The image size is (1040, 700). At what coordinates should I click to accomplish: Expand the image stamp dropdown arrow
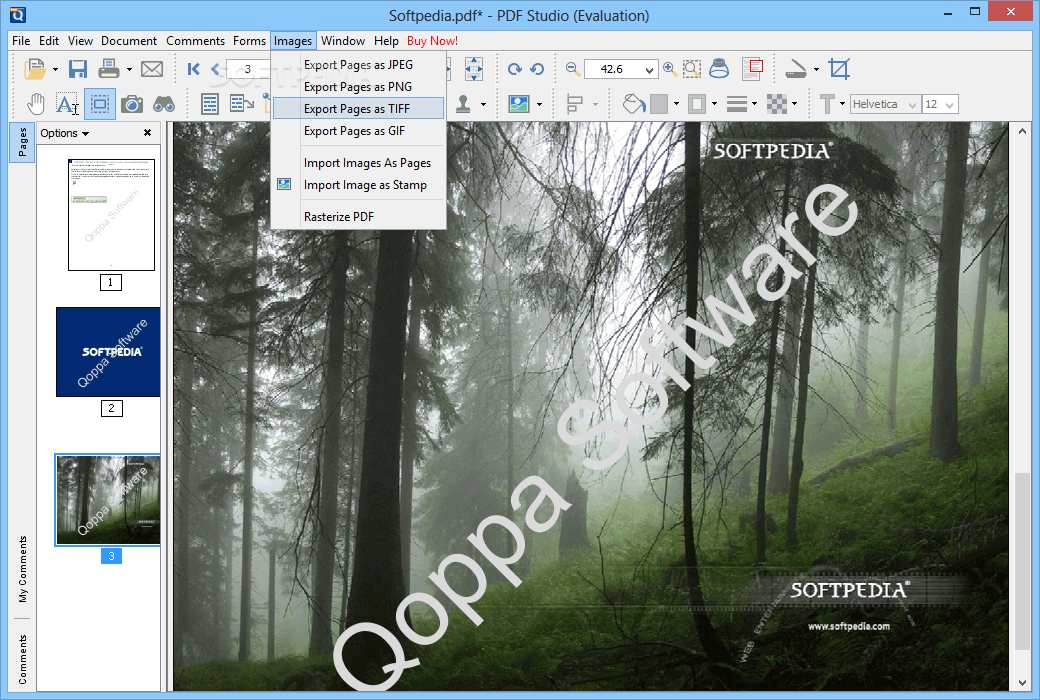point(539,105)
